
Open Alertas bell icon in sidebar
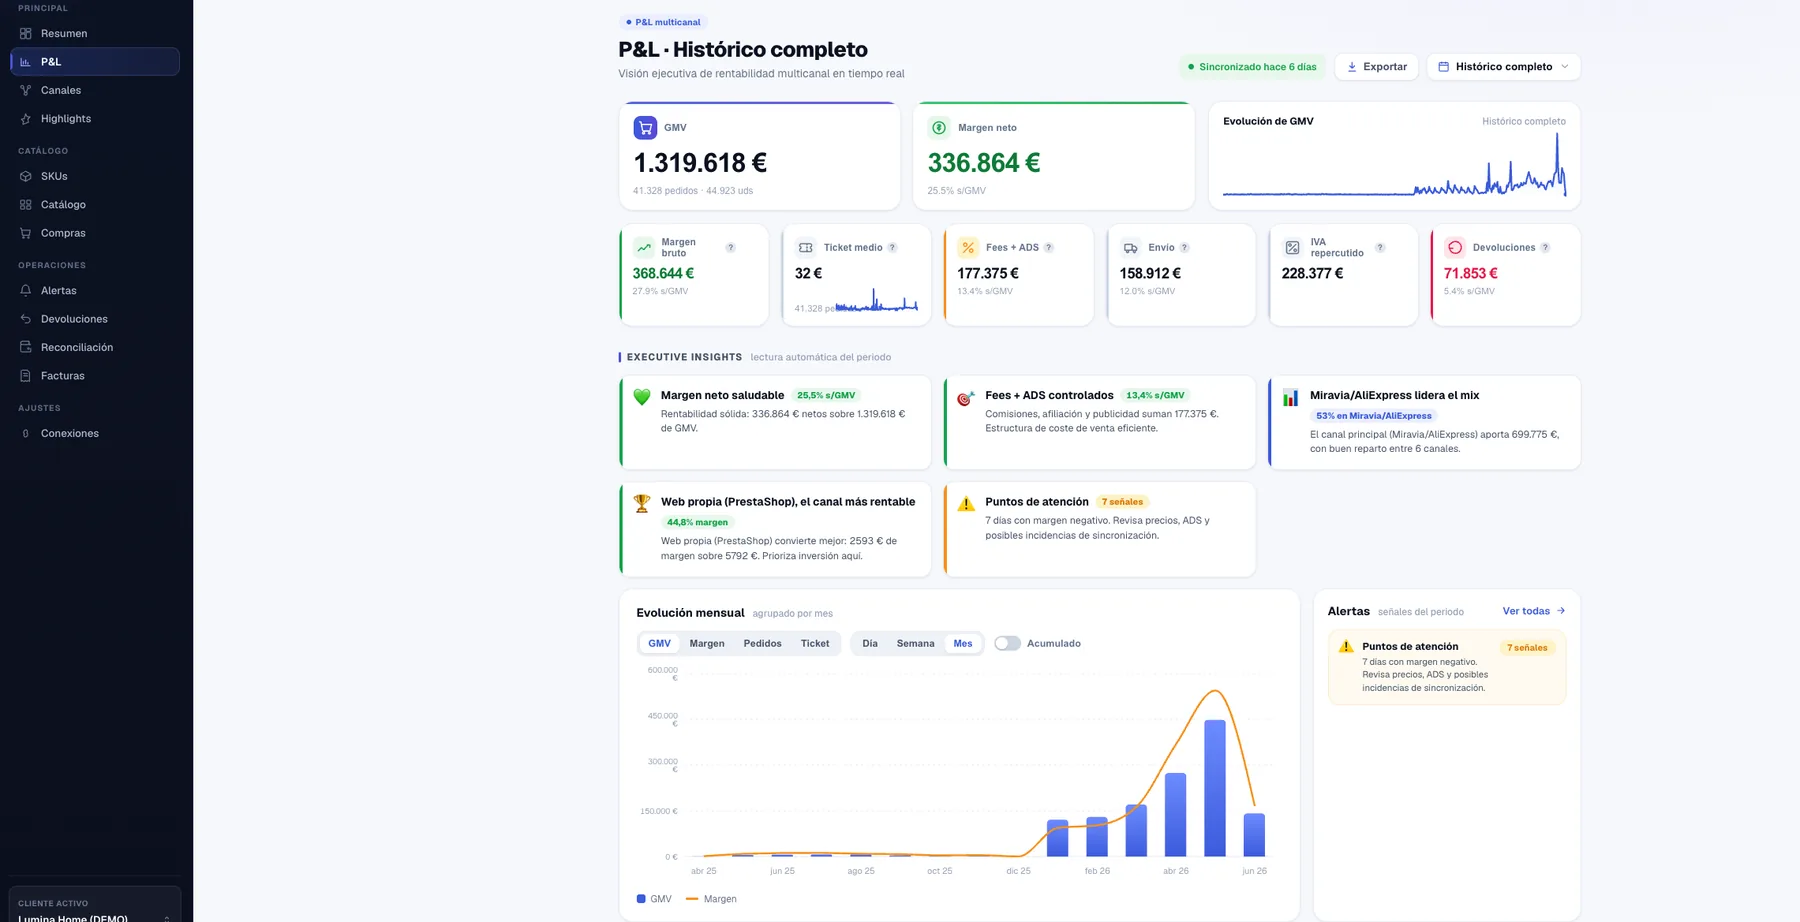click(26, 291)
